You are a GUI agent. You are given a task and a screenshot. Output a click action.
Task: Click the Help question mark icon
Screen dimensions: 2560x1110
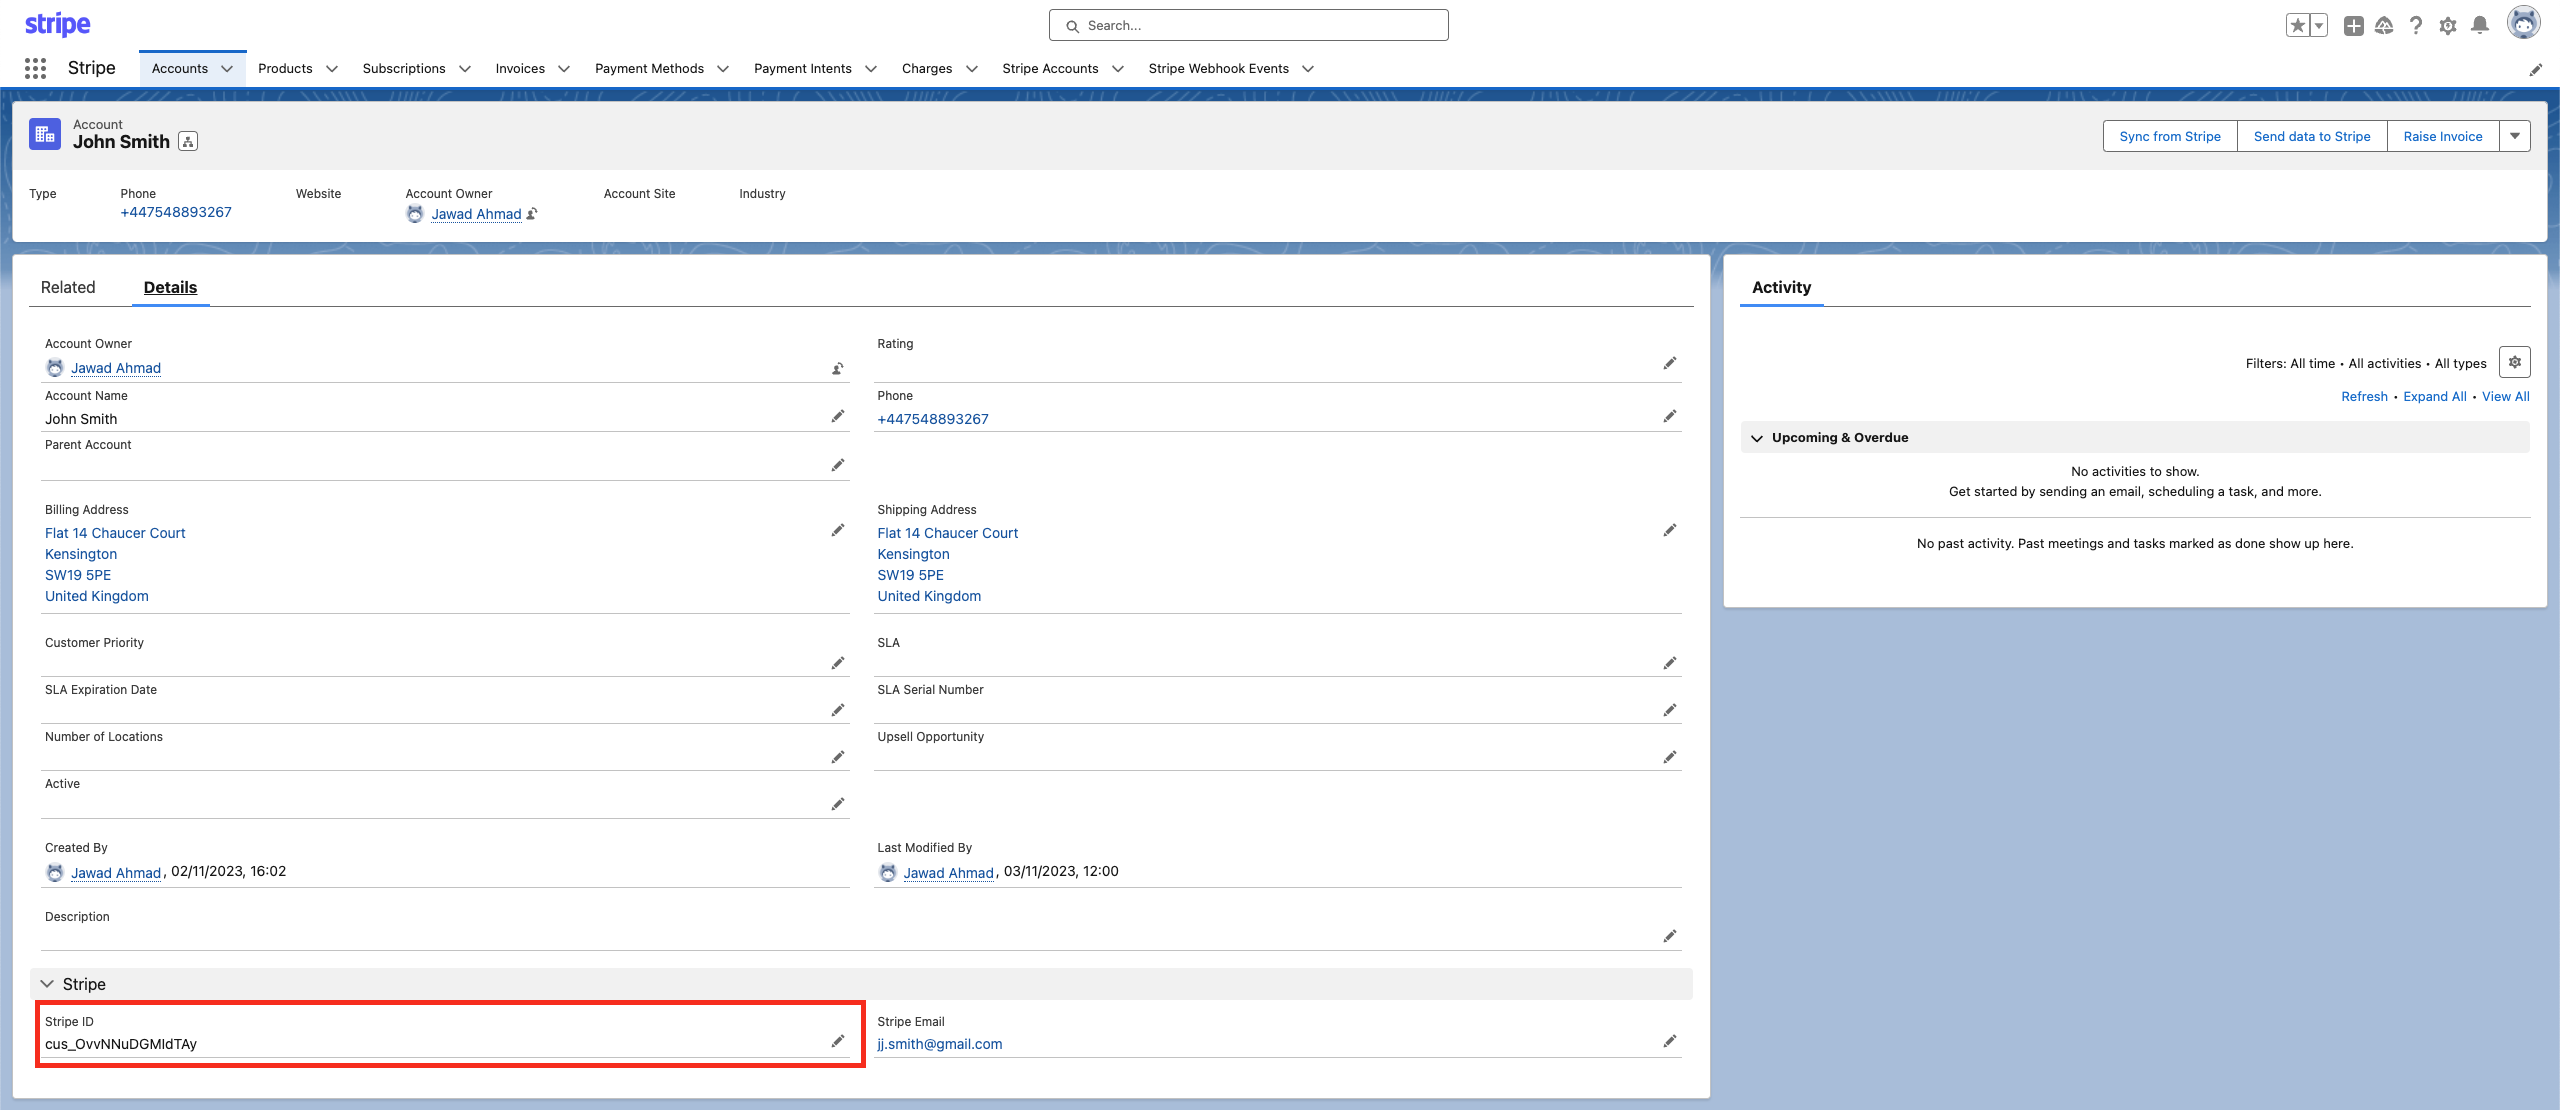tap(2415, 26)
